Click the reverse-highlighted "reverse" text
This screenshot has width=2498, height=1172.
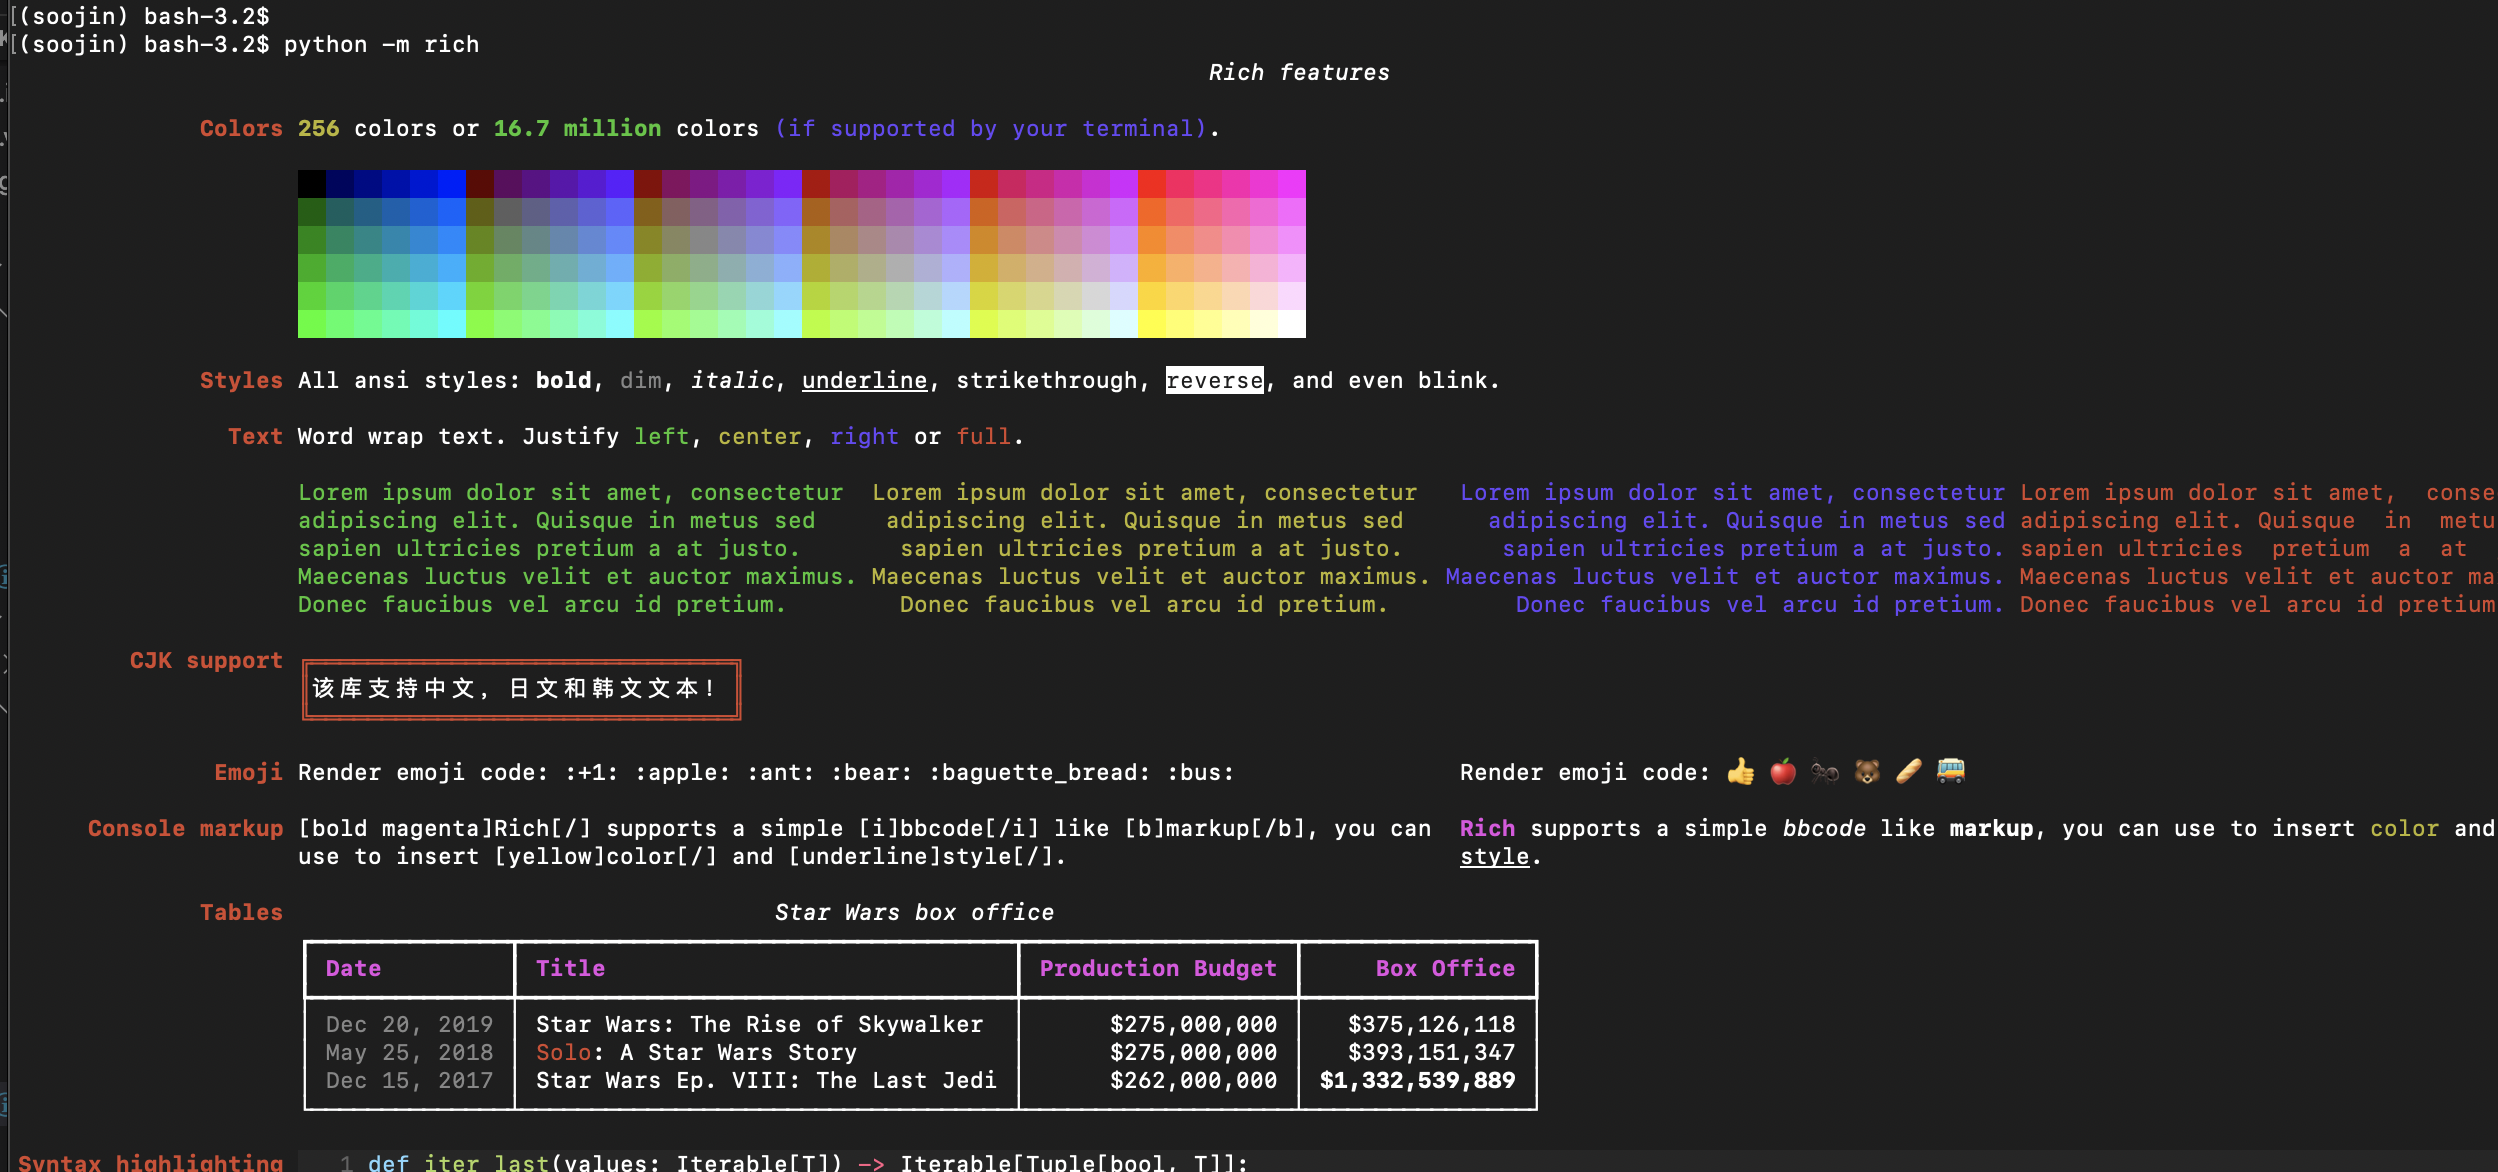[1214, 381]
